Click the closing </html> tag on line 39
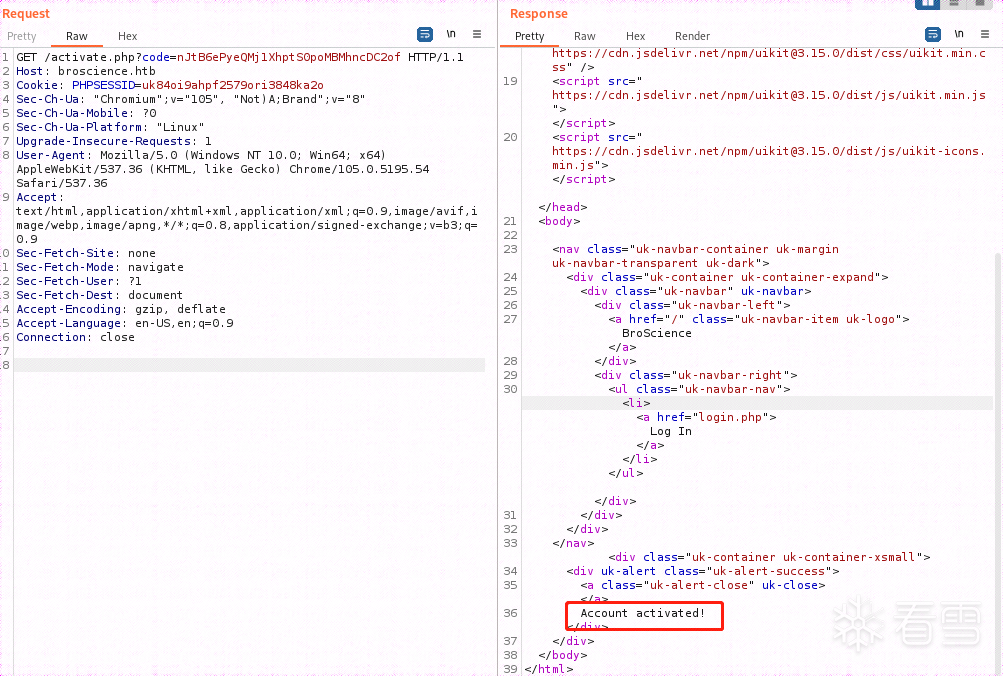 click(549, 669)
